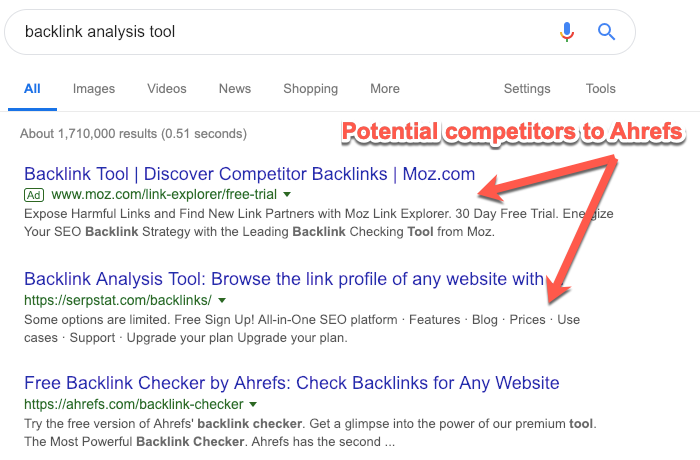Click the blue magnifying glass search icon
This screenshot has height=460, width=700.
[606, 32]
